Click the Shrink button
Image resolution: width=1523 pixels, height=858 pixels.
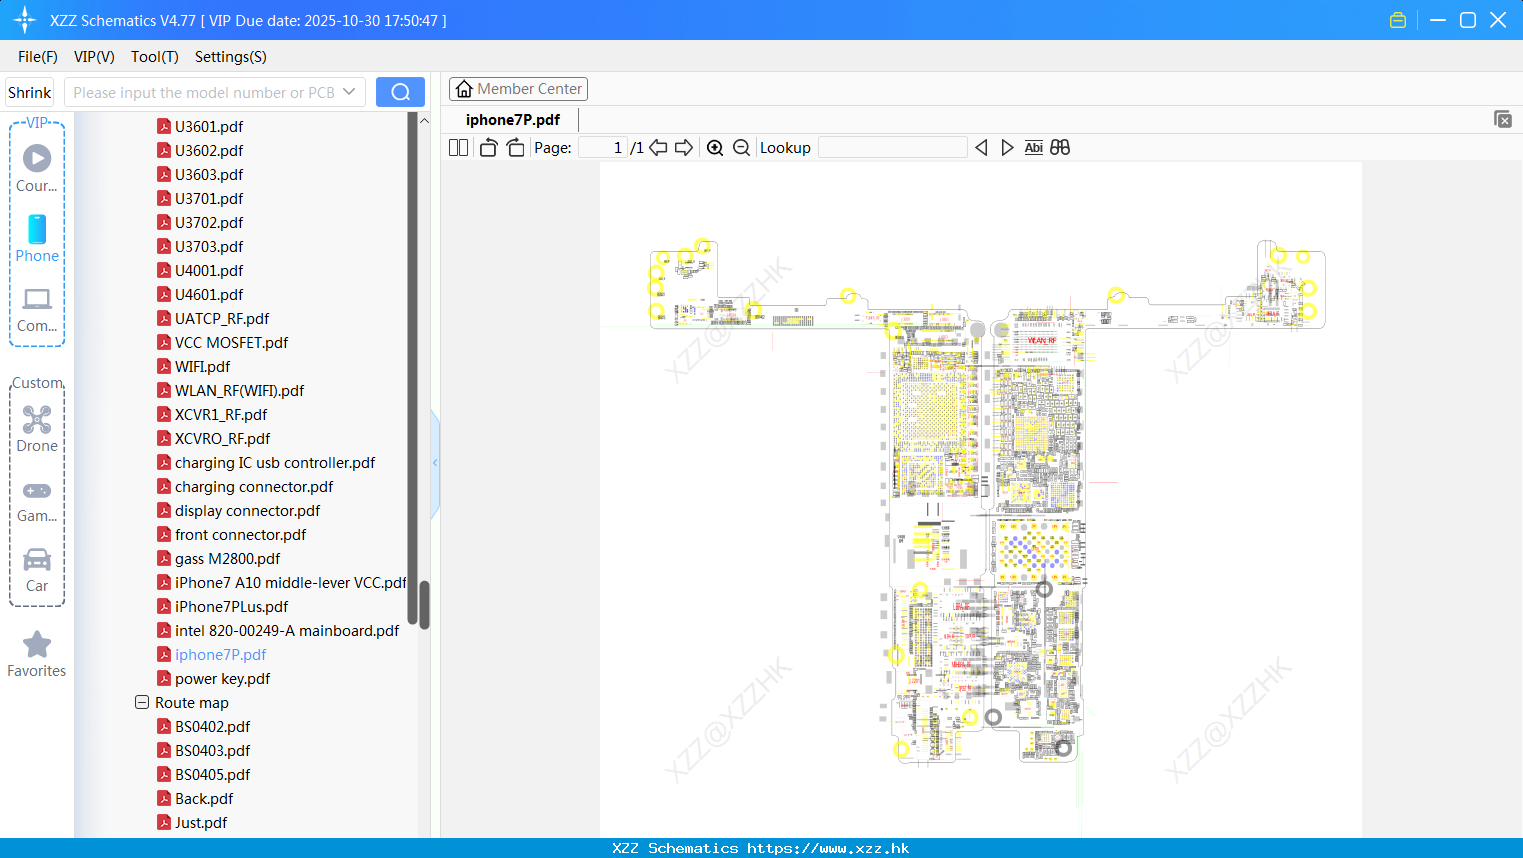pos(29,92)
